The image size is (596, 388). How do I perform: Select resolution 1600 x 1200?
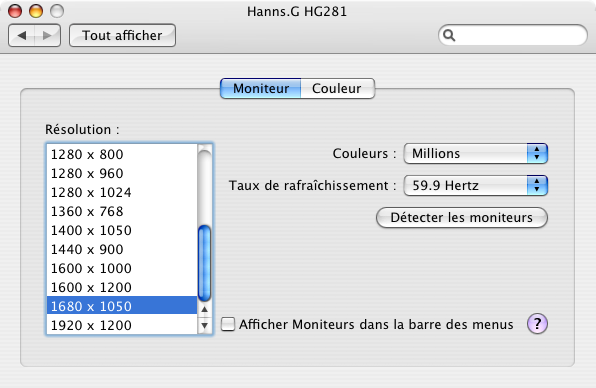point(122,287)
